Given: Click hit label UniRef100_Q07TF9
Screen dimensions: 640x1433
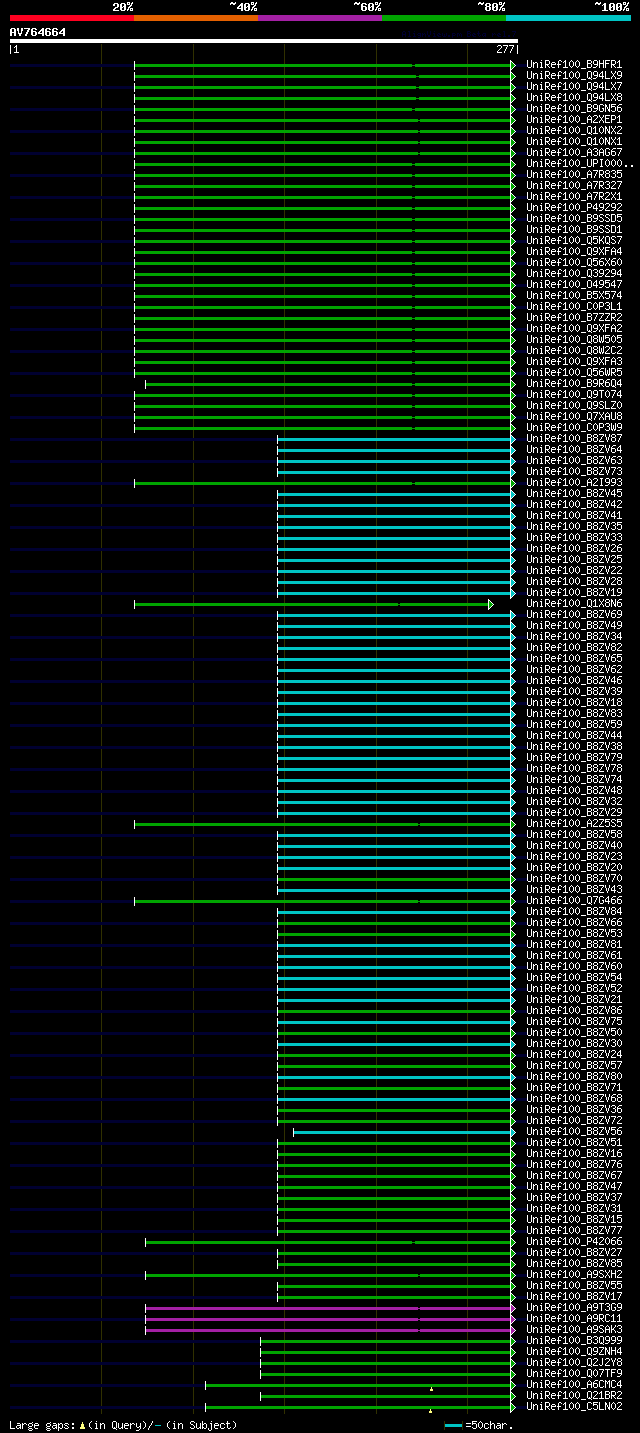Looking at the screenshot, I should tap(574, 1374).
